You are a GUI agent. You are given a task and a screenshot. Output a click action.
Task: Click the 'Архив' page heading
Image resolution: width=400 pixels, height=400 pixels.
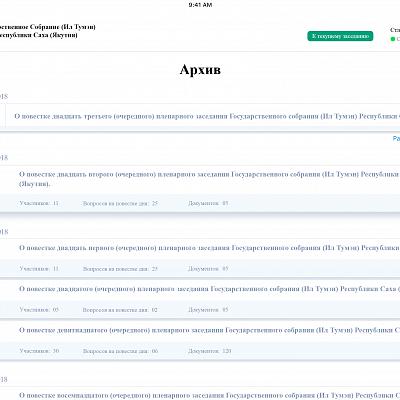point(200,70)
